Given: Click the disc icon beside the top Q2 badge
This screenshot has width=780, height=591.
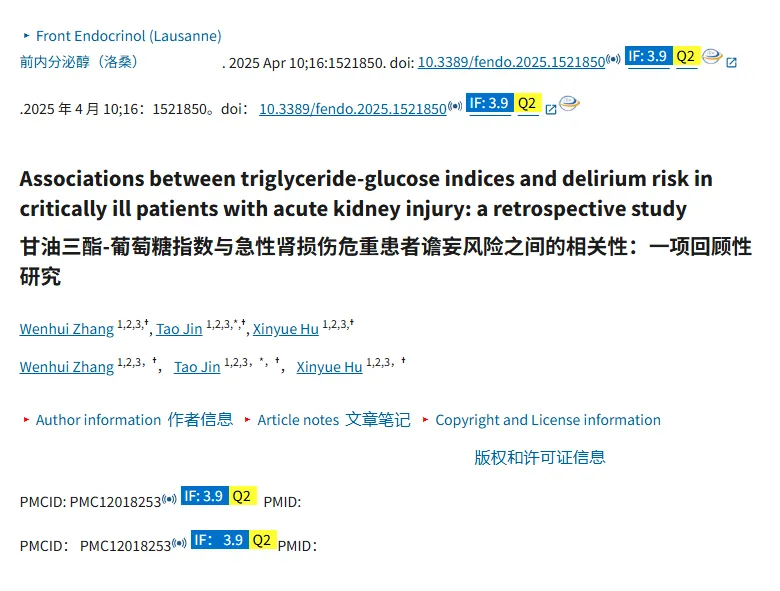Looking at the screenshot, I should pos(712,56).
